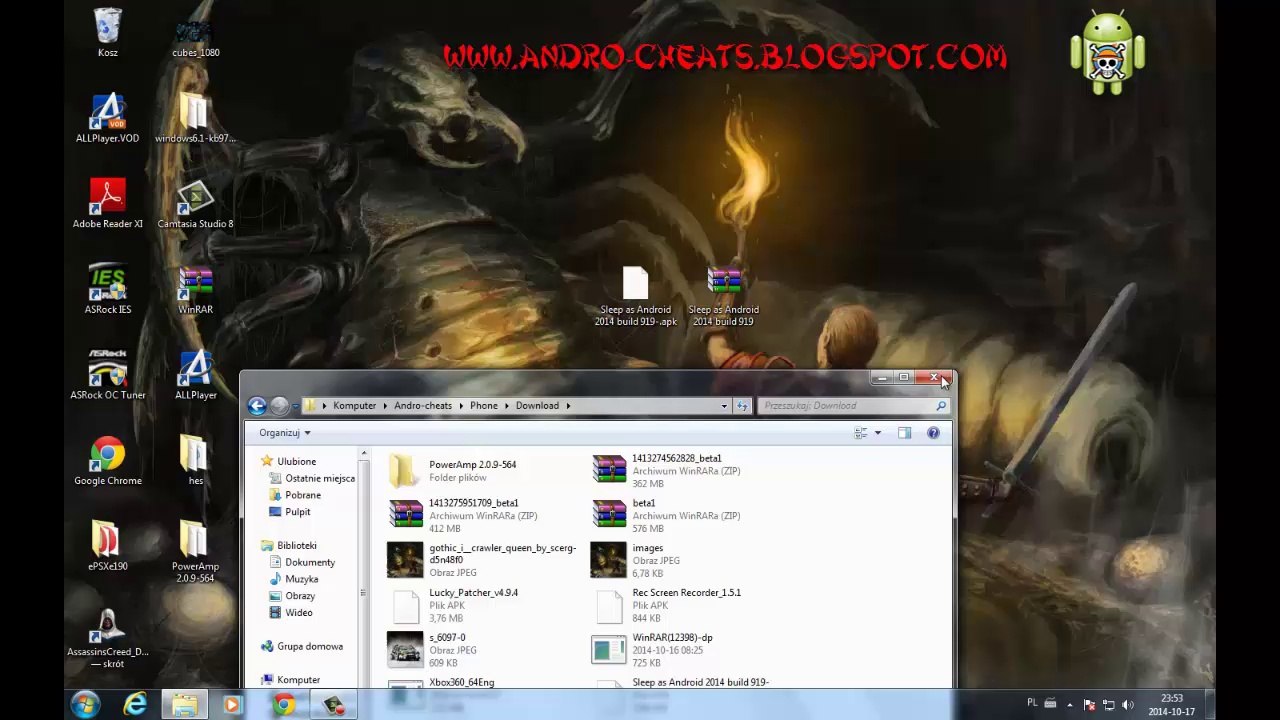Viewport: 1280px width, 720px height.
Task: Expand the arrow after Download breadcrumb
Action: (x=568, y=406)
